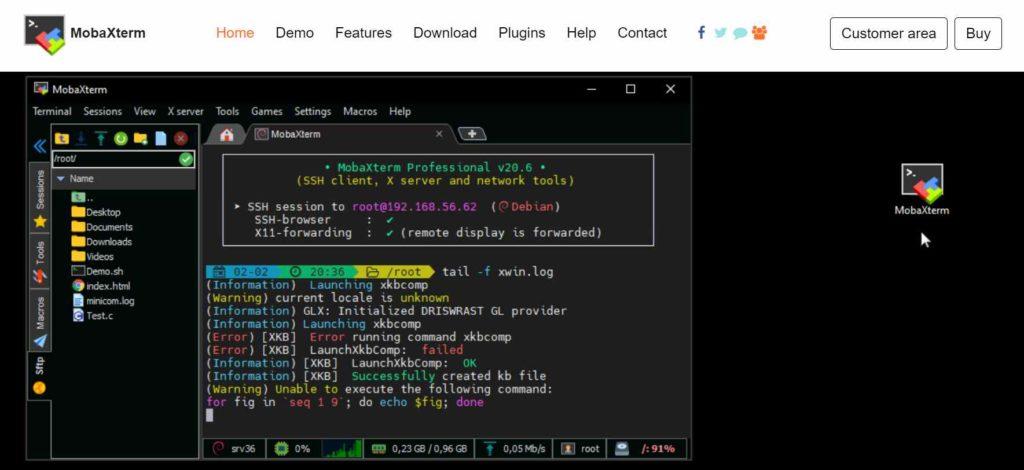The height and width of the screenshot is (470, 1024).
Task: Click the download file toolbar icon
Action: pyautogui.click(x=81, y=138)
